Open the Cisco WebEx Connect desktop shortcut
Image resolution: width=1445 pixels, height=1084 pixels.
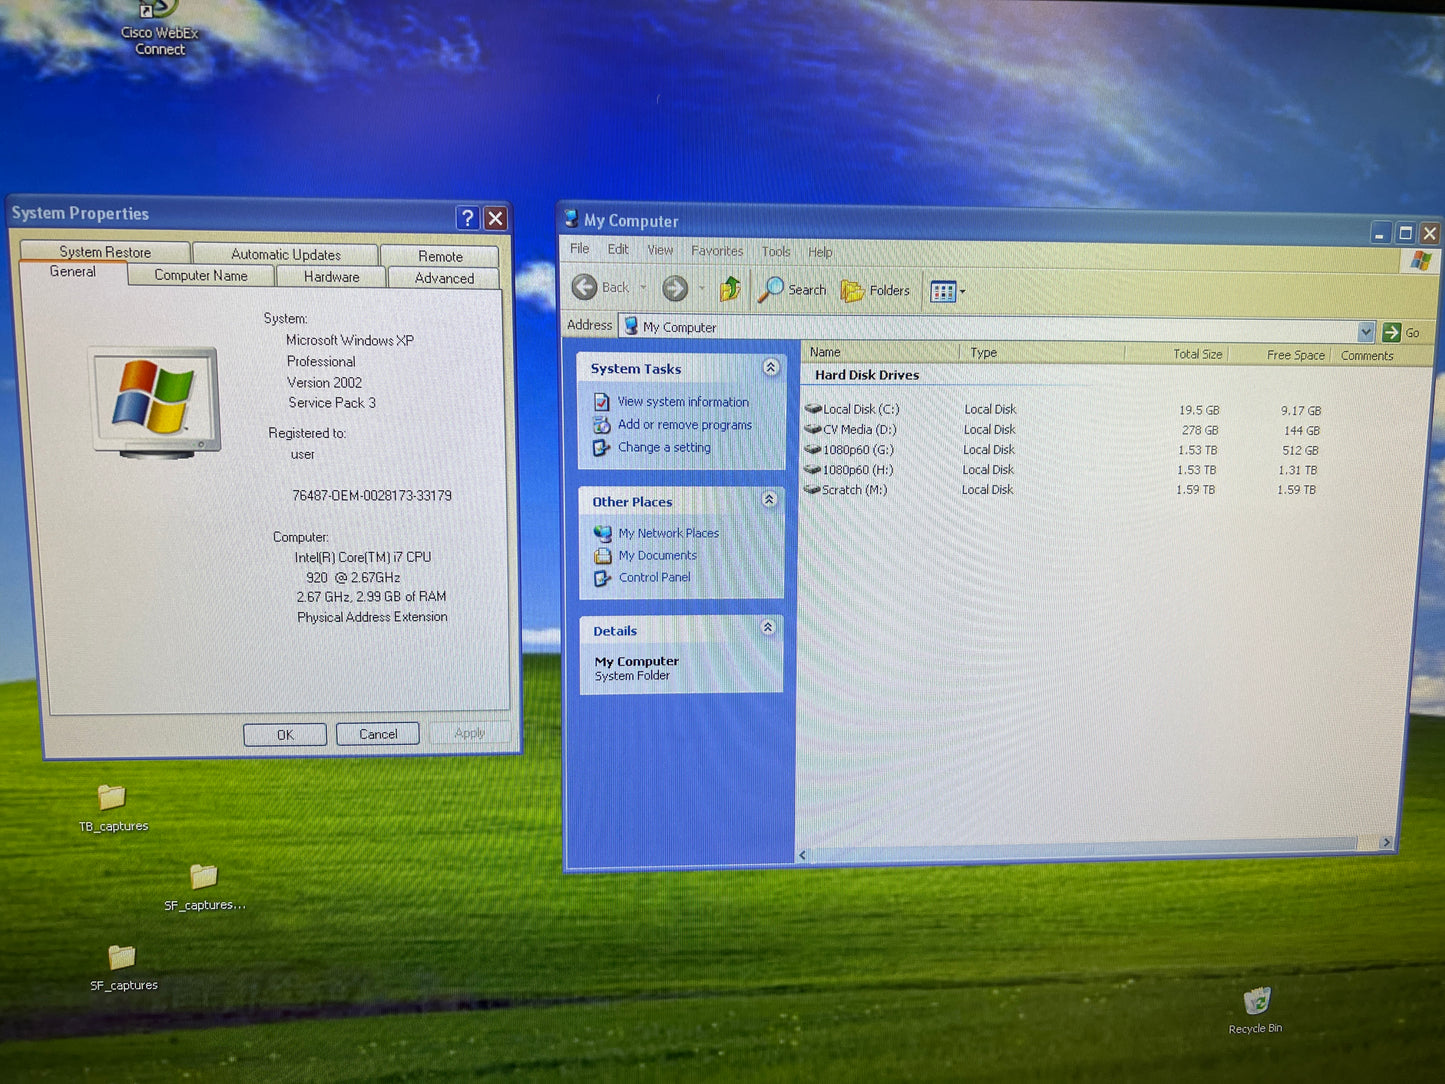159,30
